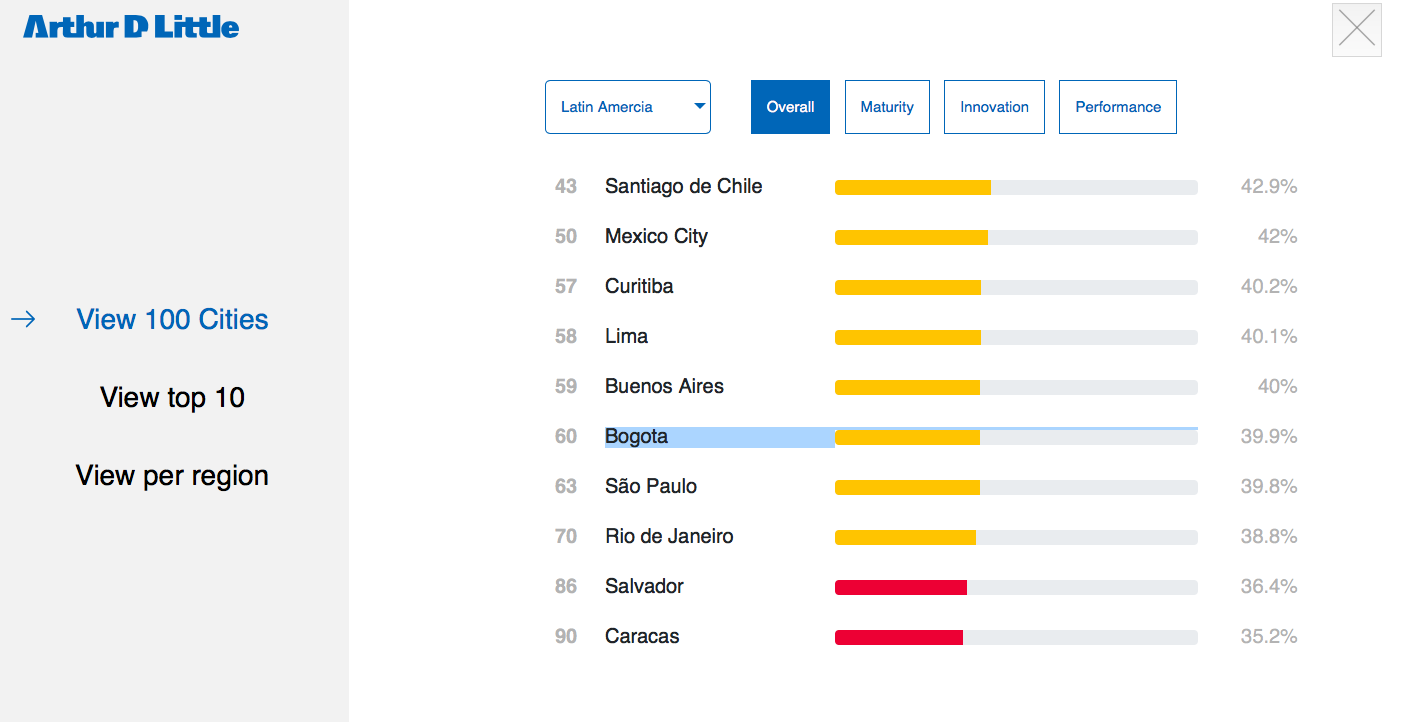Click the 35.2% score value

[x=1269, y=636]
